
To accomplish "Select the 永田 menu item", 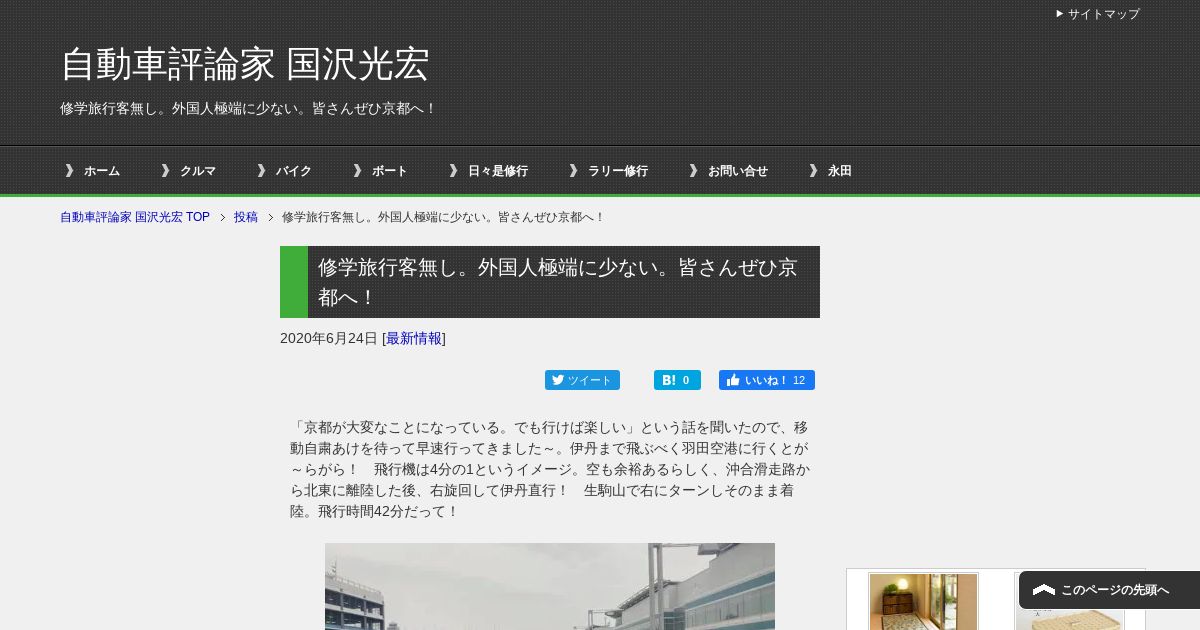I will pos(840,171).
